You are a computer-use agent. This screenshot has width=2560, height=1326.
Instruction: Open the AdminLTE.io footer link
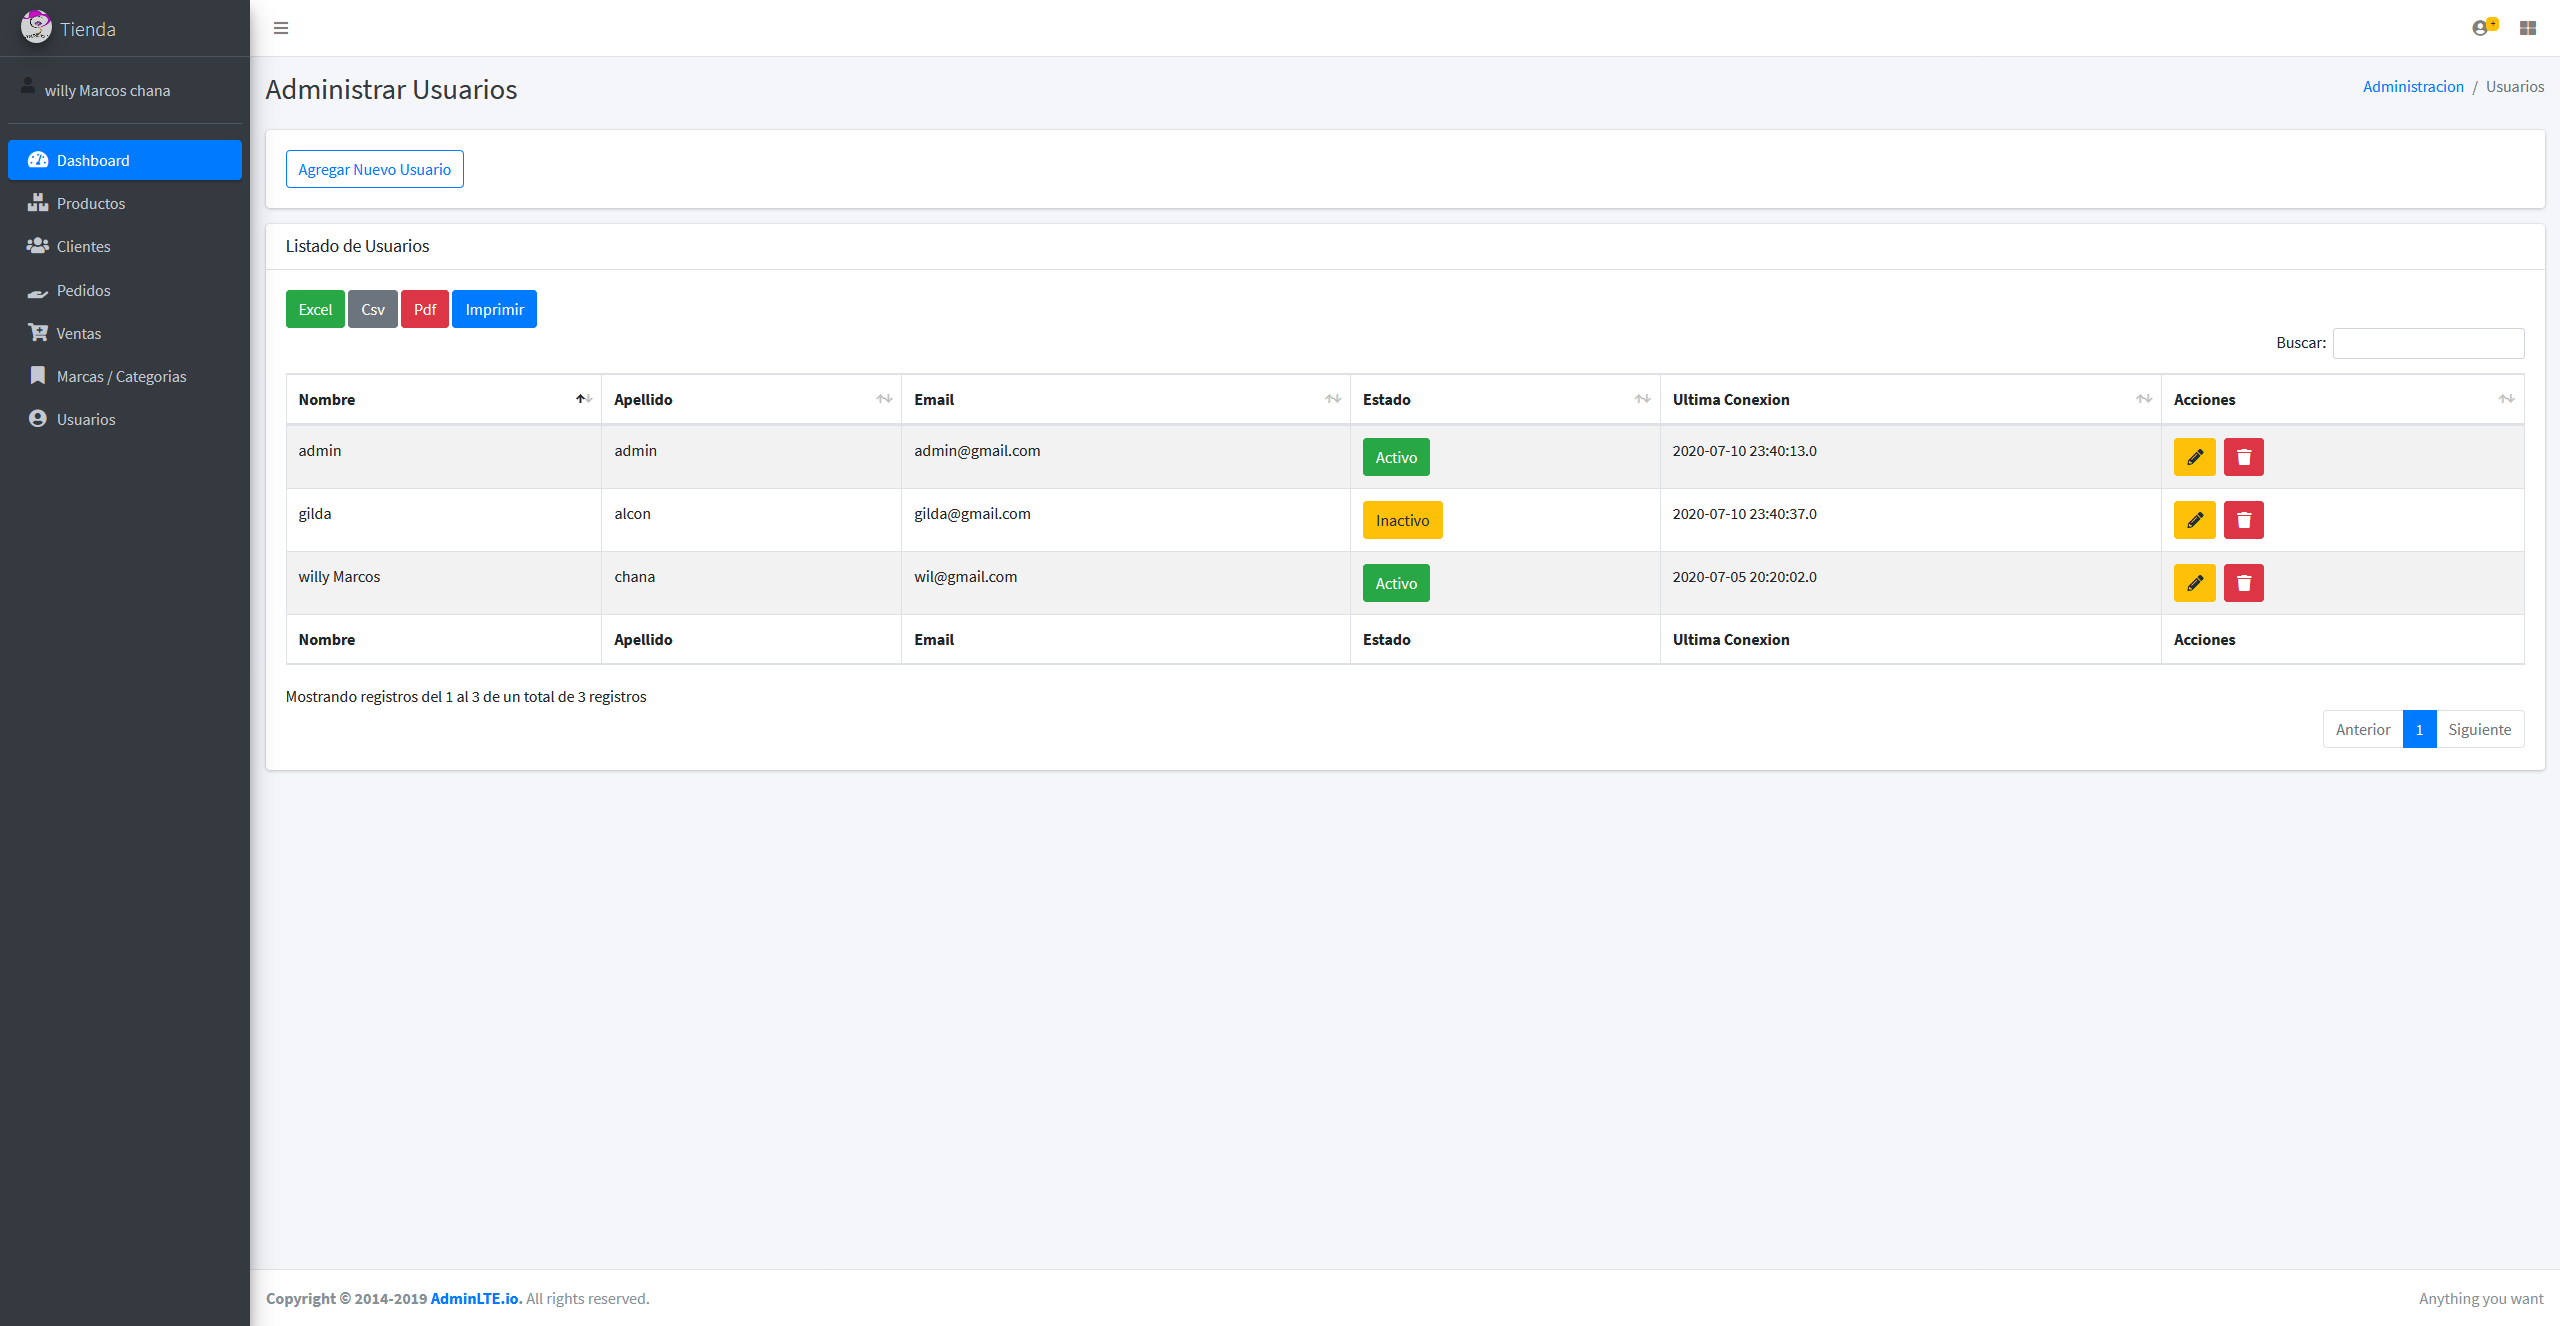475,1298
